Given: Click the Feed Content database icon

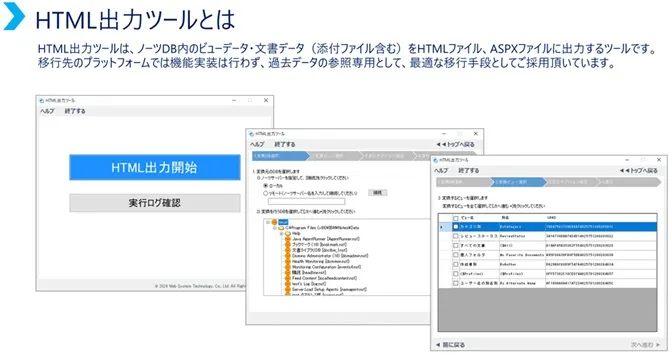Looking at the screenshot, I should tap(288, 278).
